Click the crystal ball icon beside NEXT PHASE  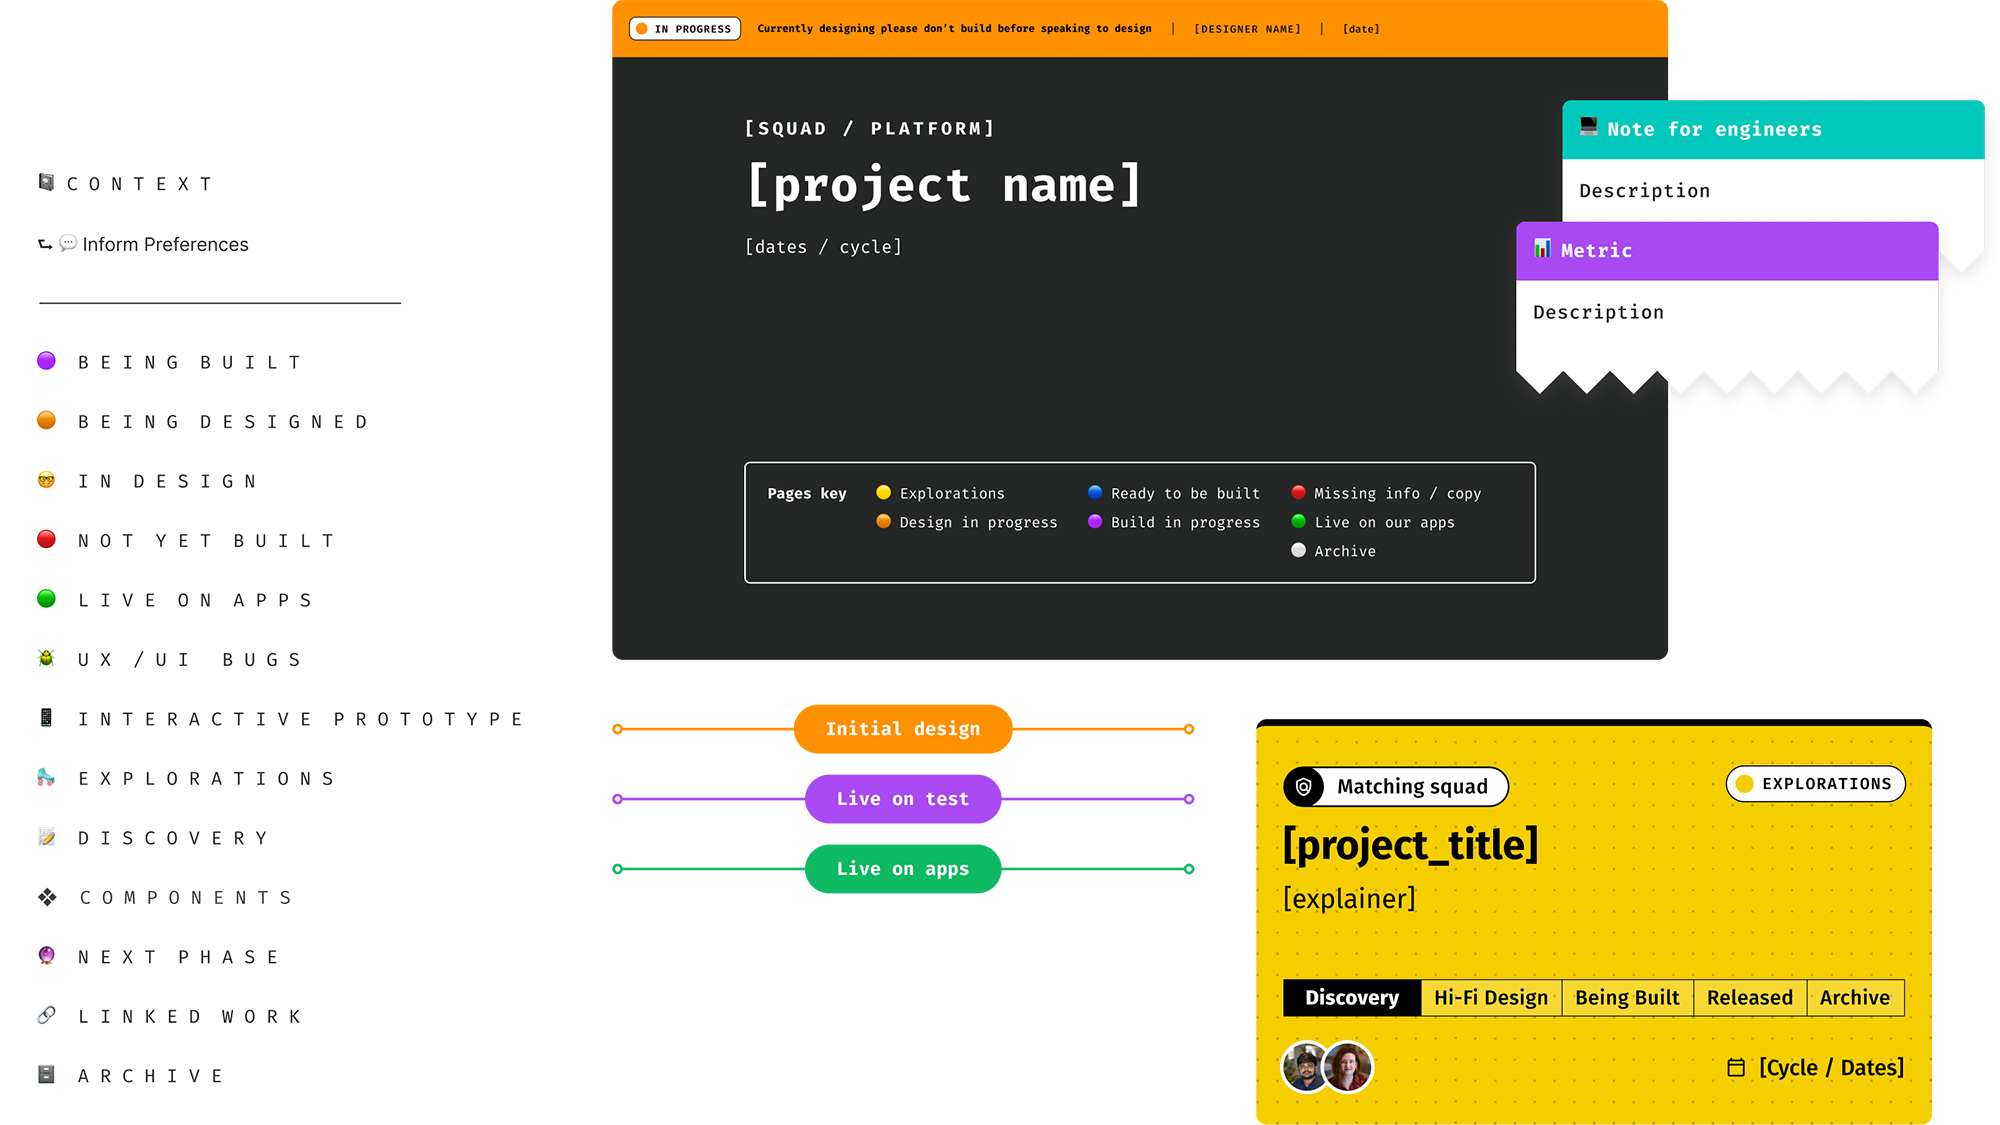pos(46,956)
